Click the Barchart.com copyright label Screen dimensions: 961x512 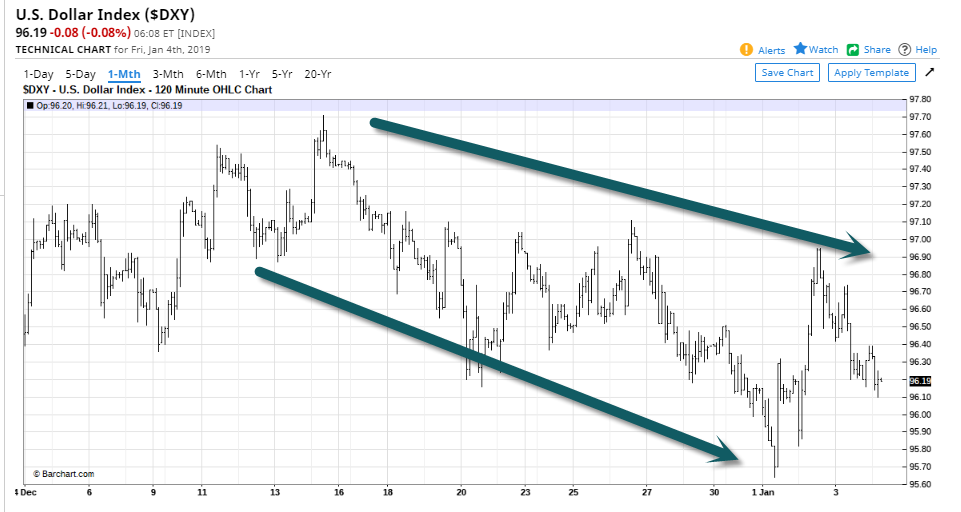64,474
